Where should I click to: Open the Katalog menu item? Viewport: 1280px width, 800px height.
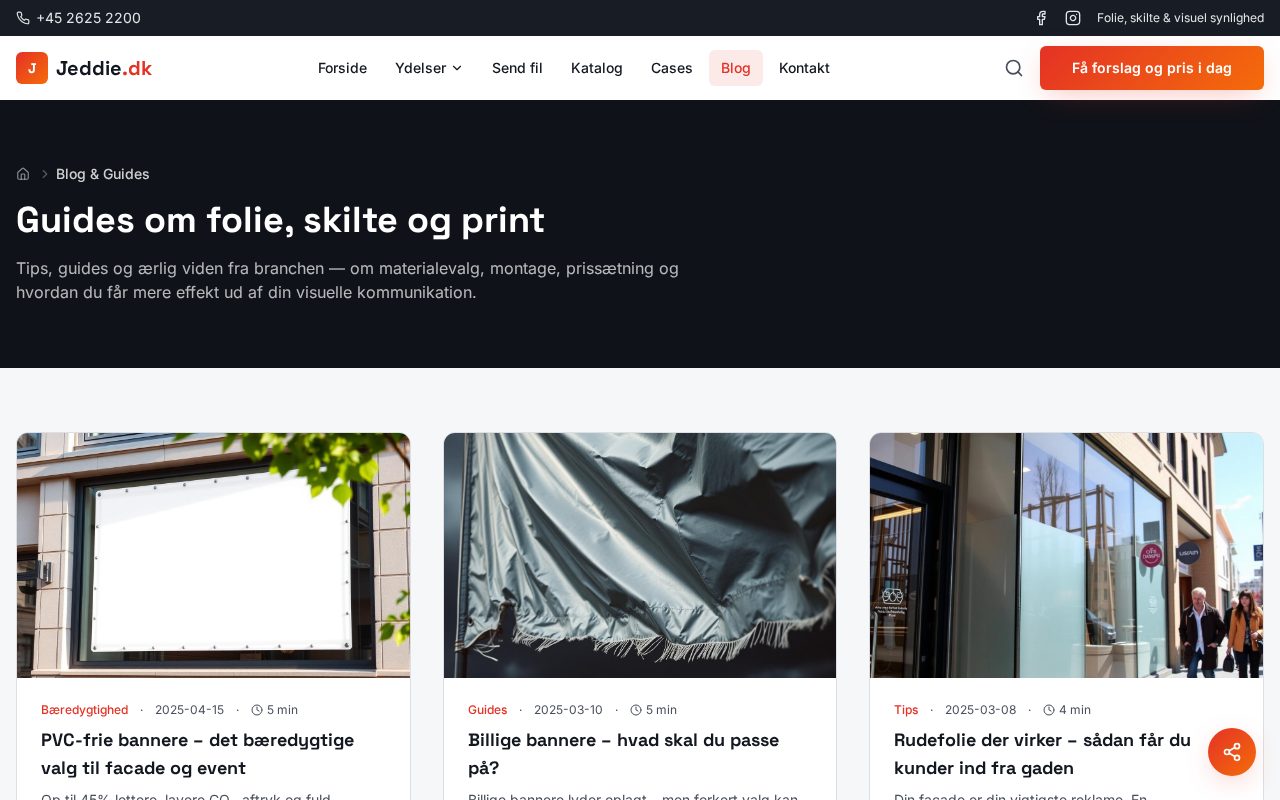(x=597, y=68)
